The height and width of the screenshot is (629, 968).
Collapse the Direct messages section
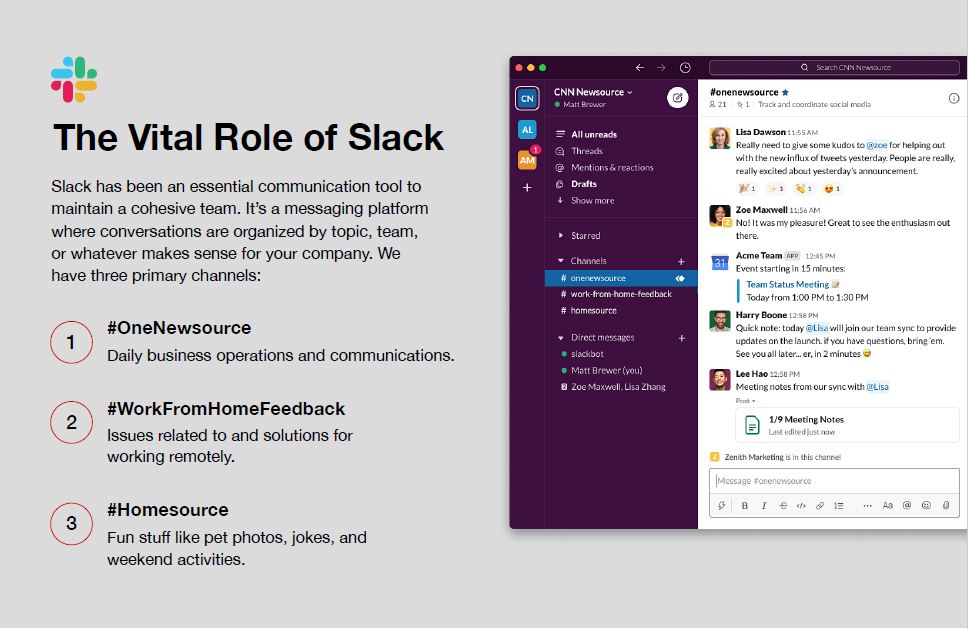click(x=561, y=338)
